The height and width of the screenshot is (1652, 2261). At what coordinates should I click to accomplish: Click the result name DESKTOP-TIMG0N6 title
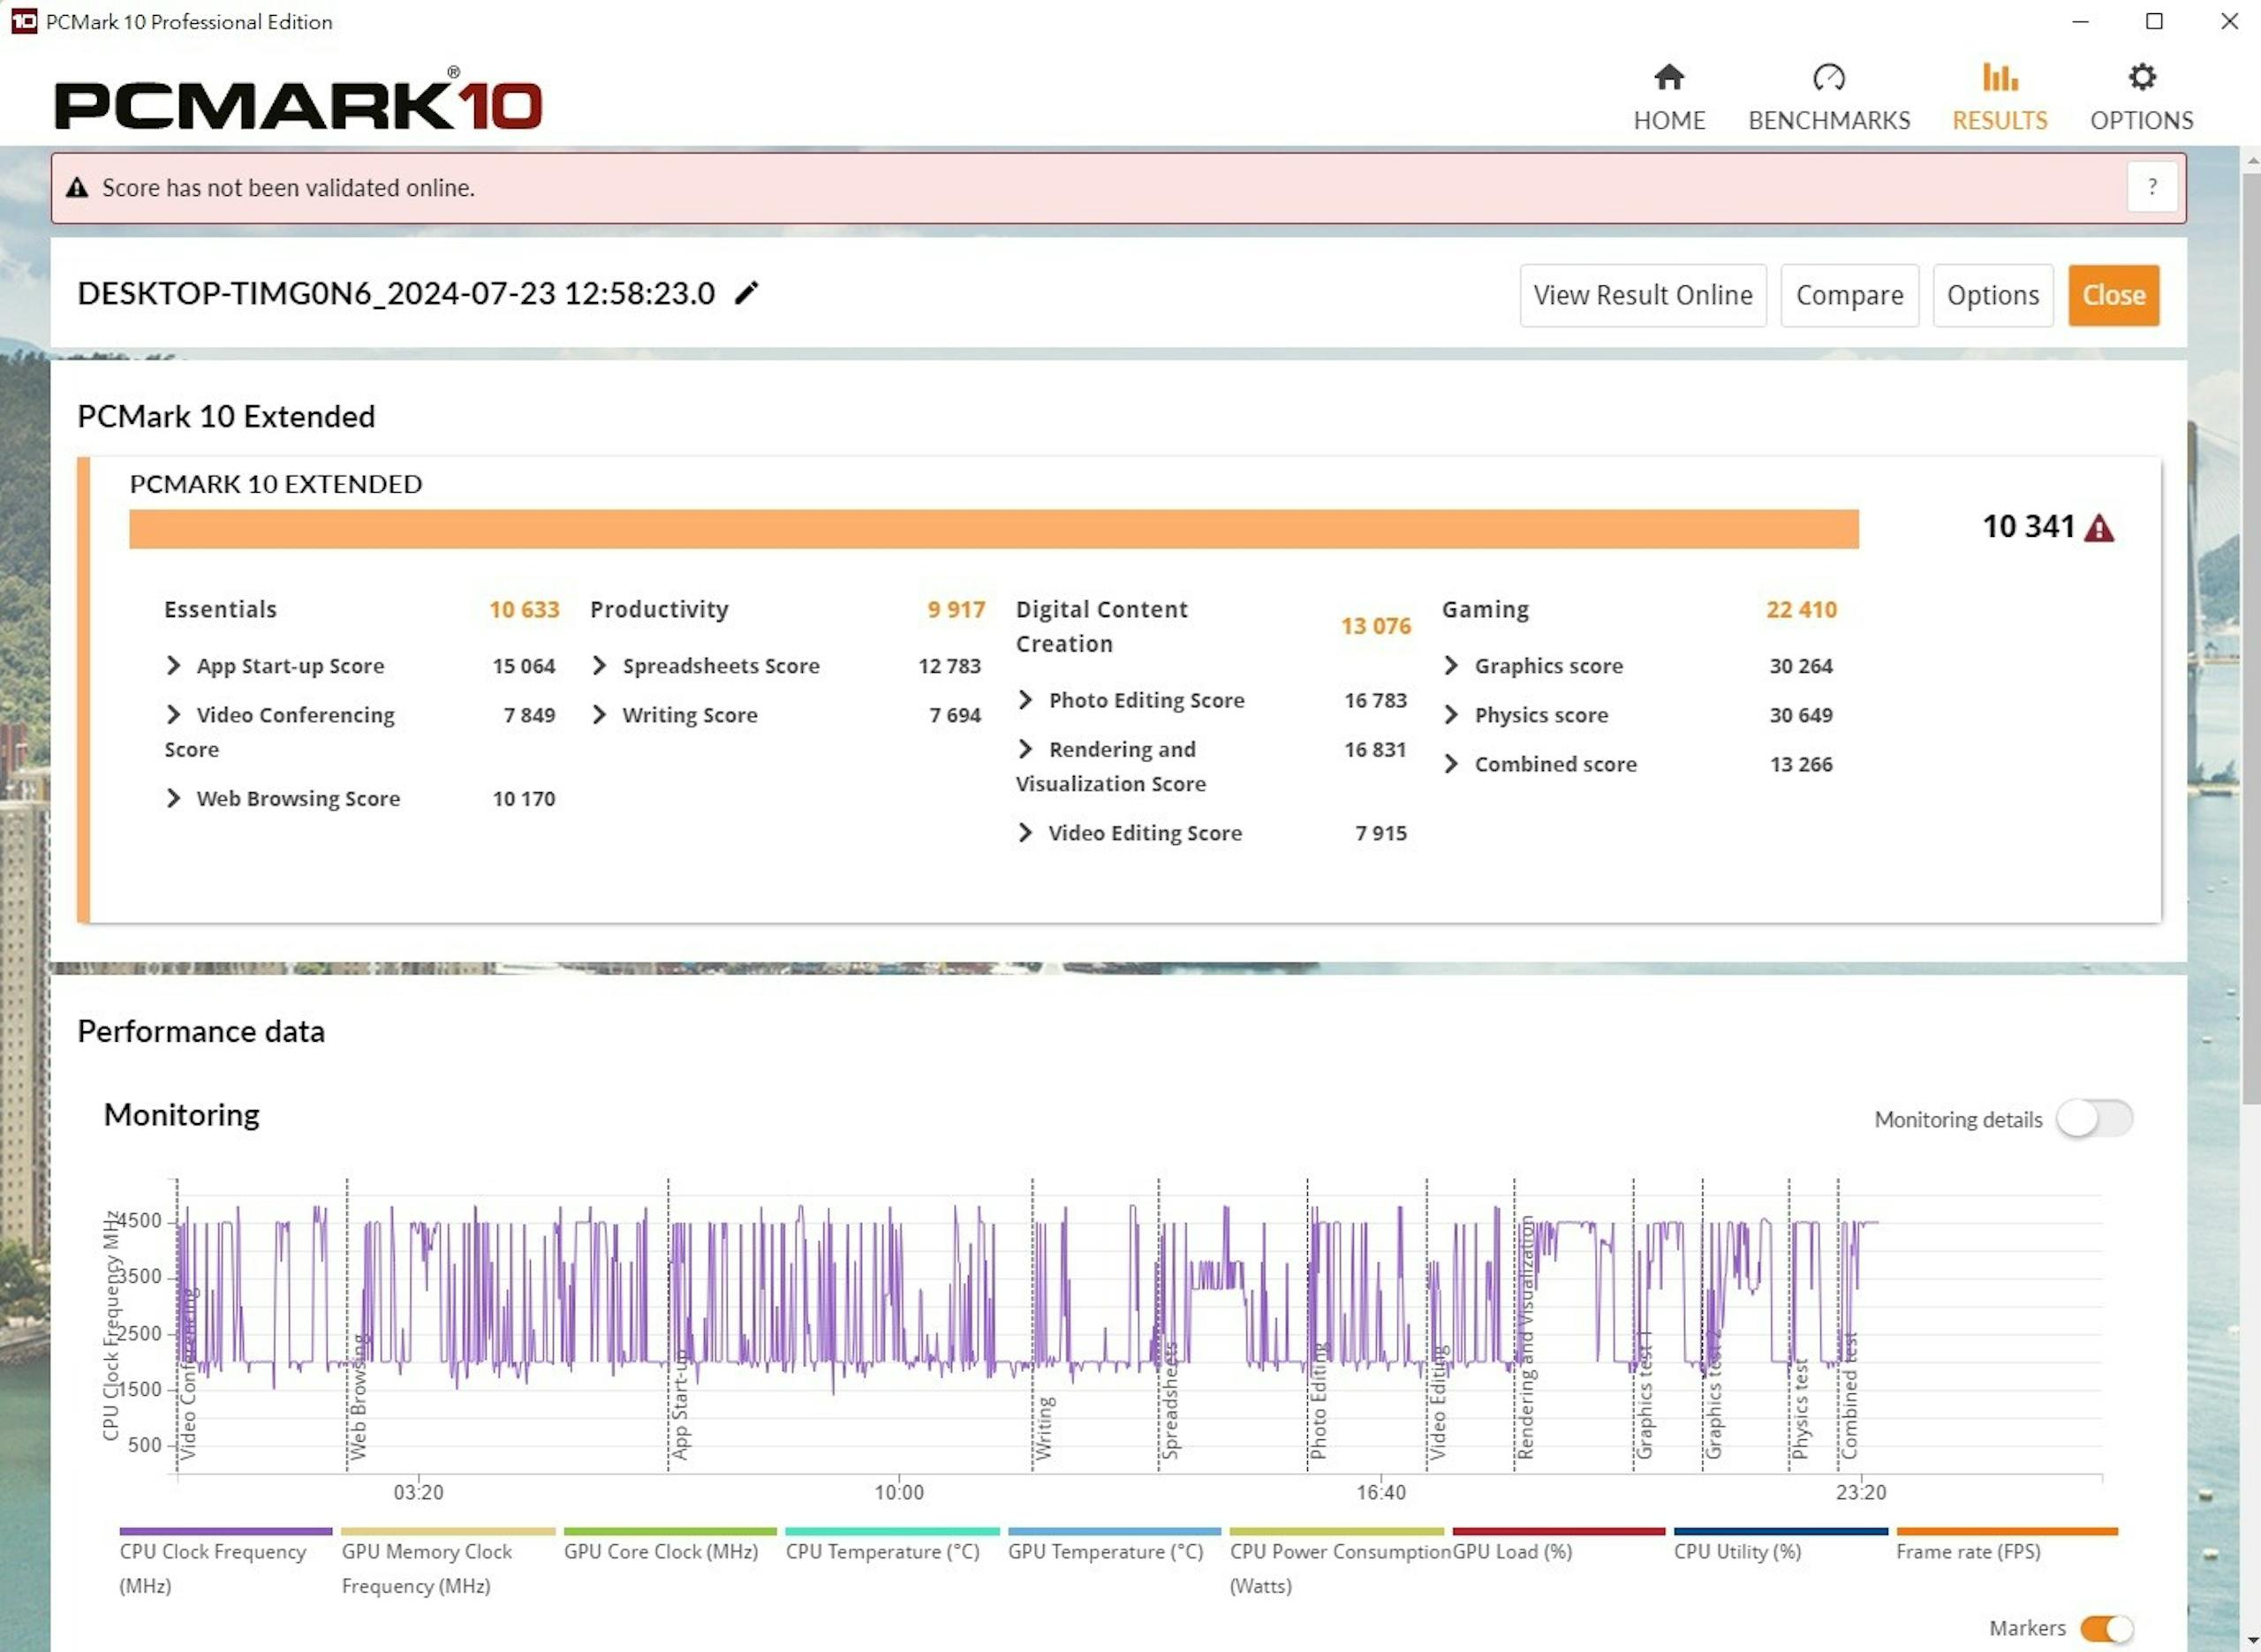point(396,293)
